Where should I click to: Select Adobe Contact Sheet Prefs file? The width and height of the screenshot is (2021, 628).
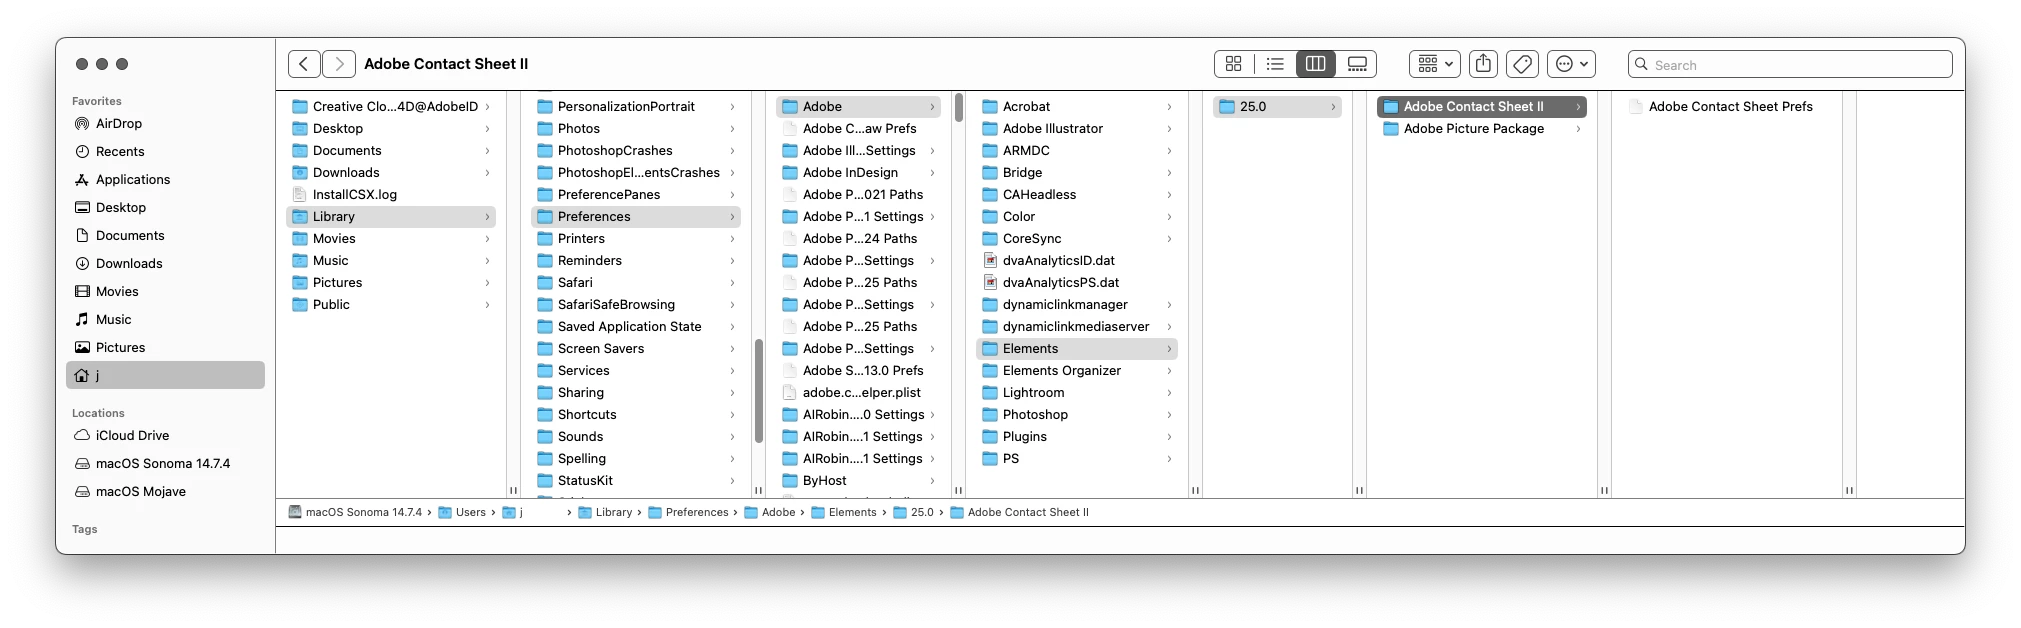pyautogui.click(x=1727, y=107)
